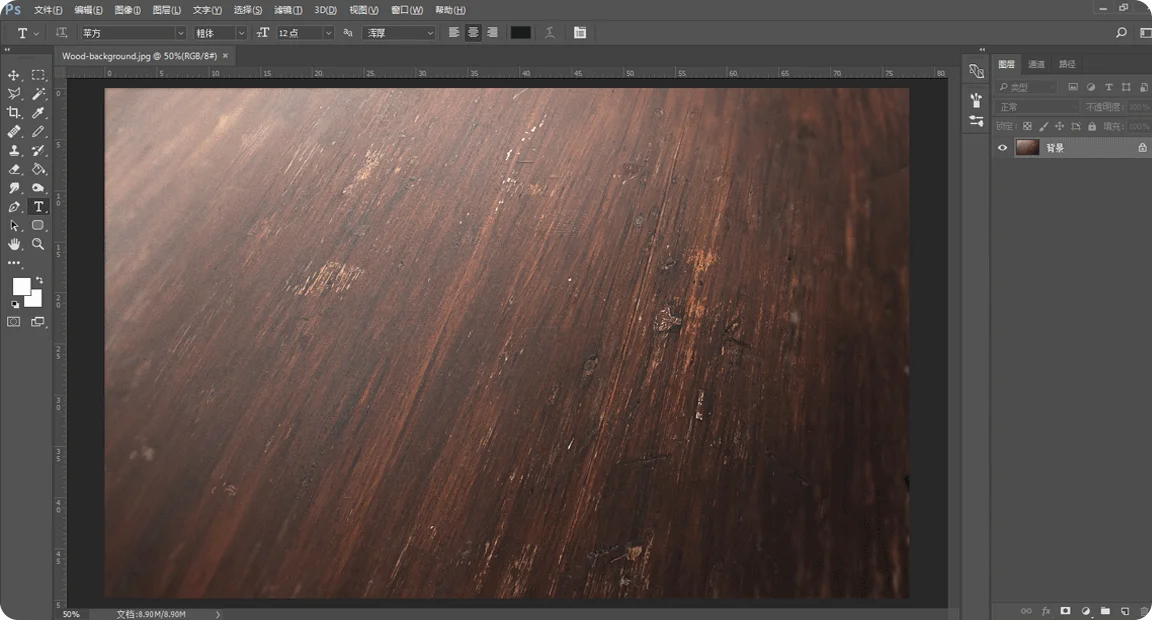
Task: Change the screen mode
Action: coord(38,322)
